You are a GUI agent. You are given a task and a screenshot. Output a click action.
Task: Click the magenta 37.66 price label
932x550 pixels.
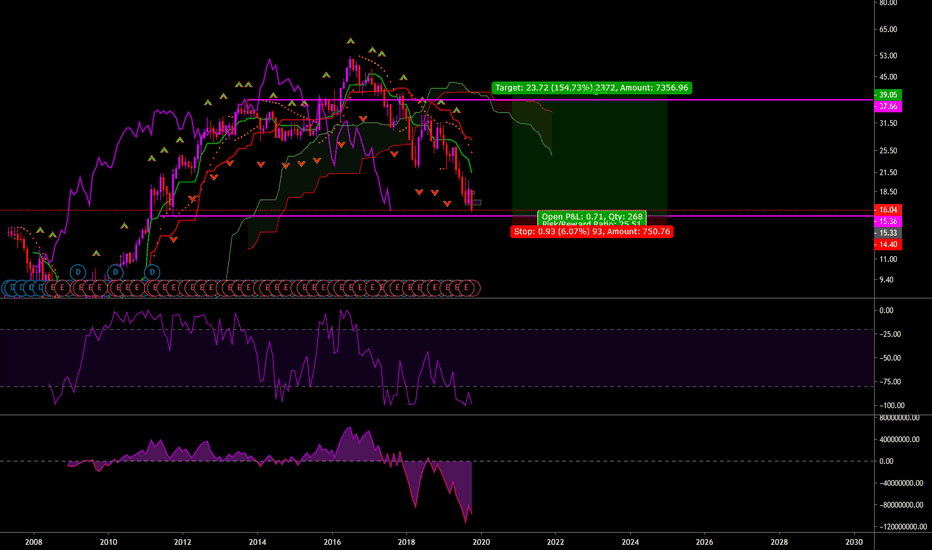point(888,106)
